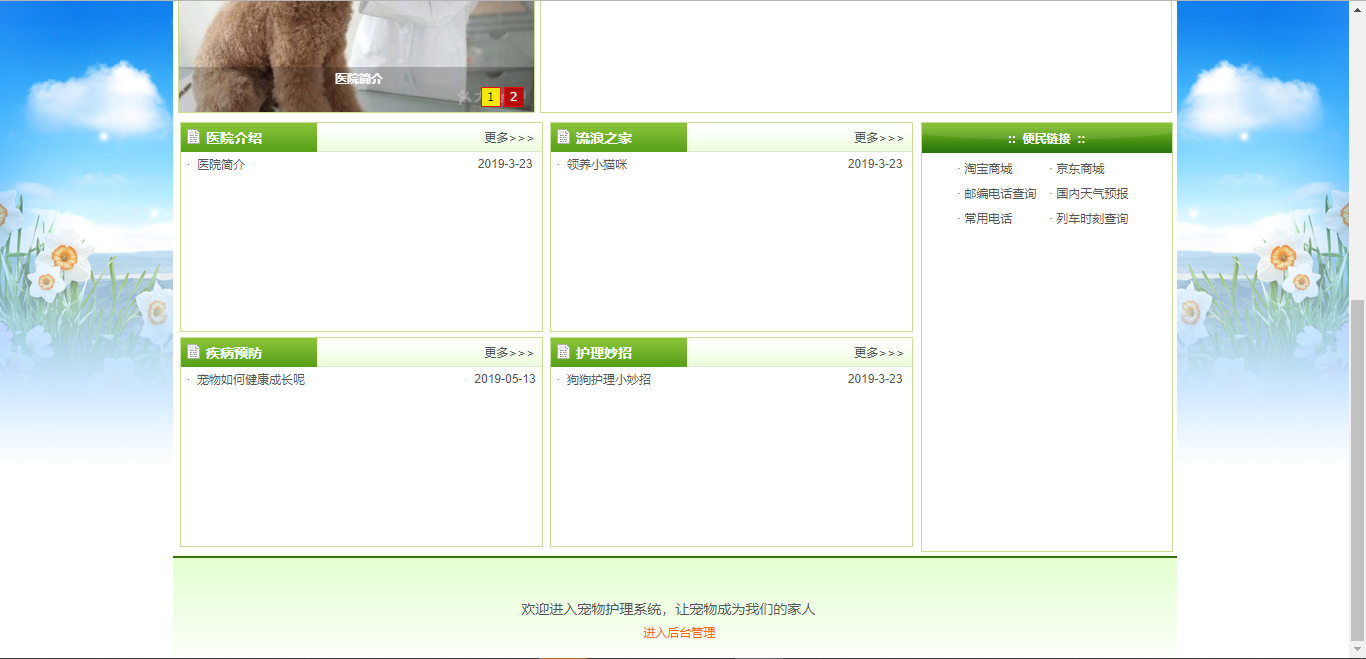Open the 宠物如何健康成长呢 article
1366x659 pixels.
point(251,380)
